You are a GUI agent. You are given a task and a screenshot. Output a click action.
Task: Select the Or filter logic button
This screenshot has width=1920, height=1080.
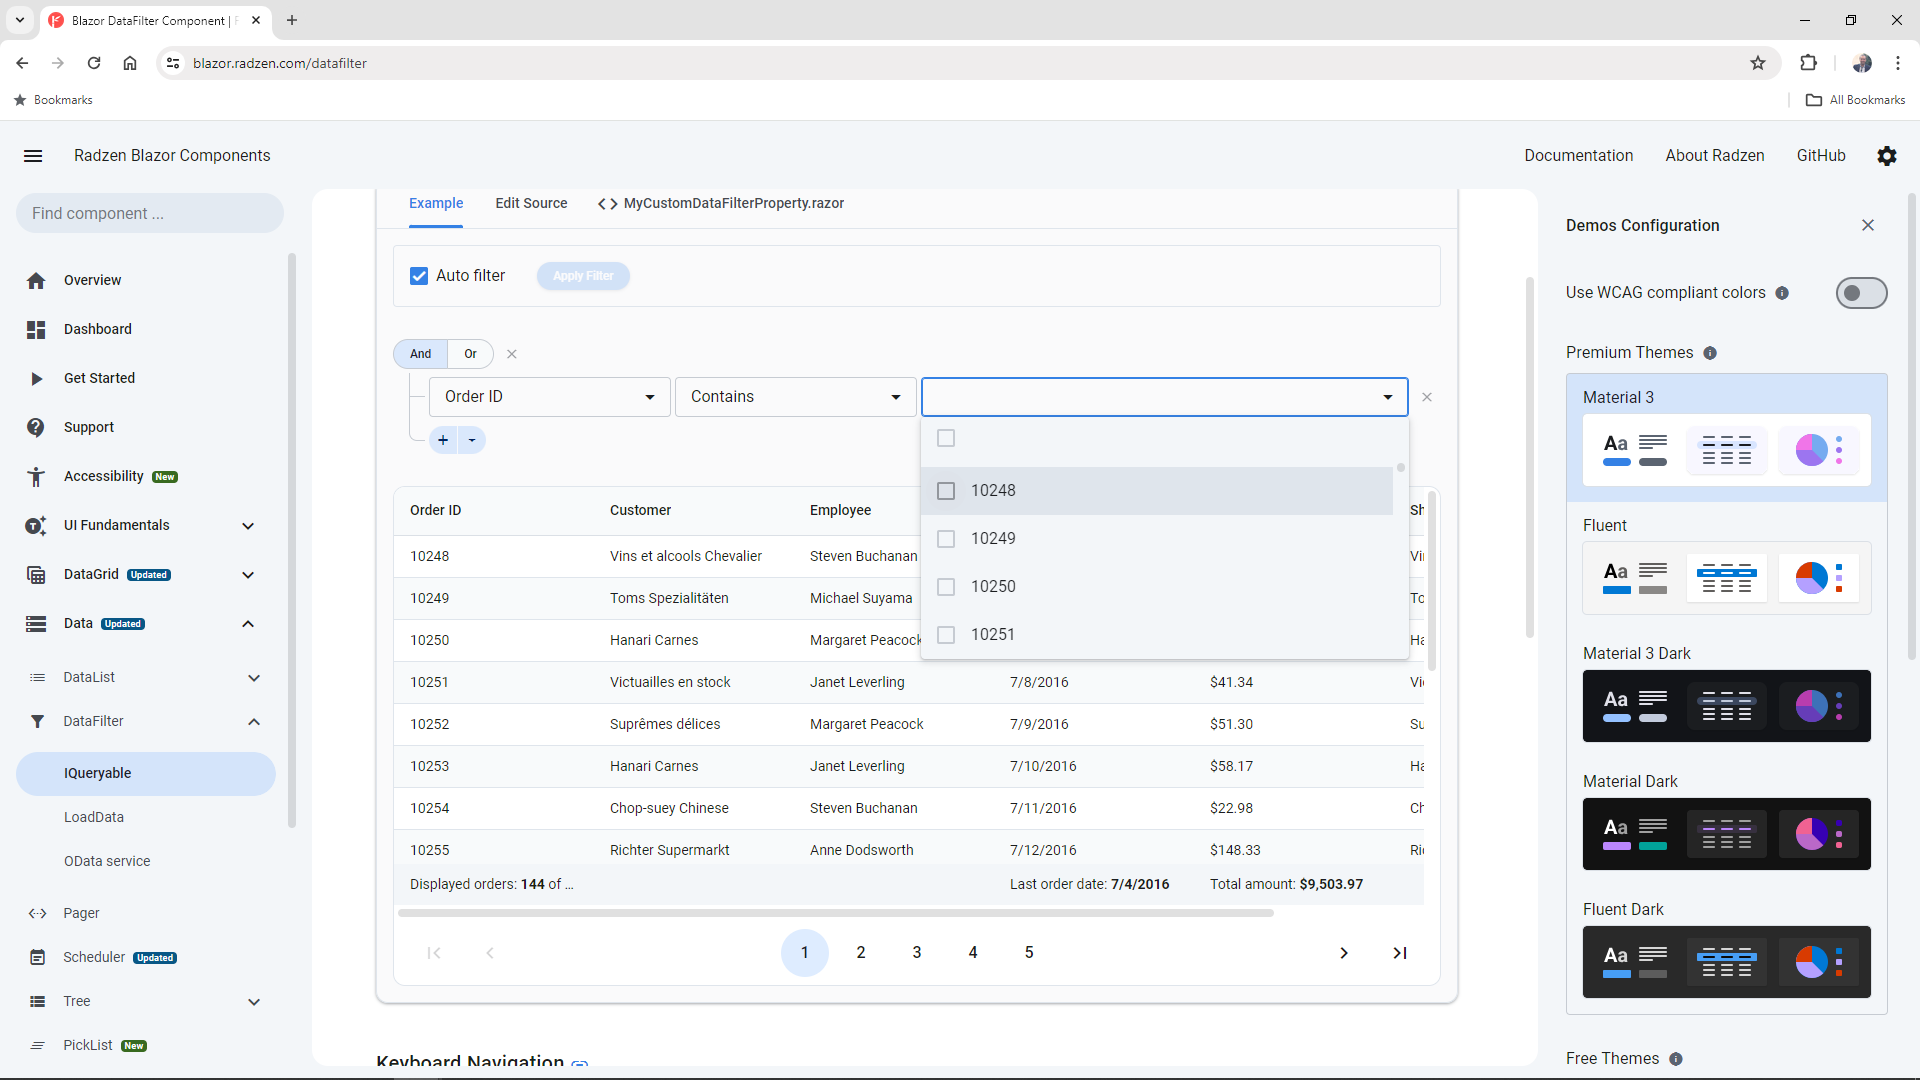coord(470,354)
